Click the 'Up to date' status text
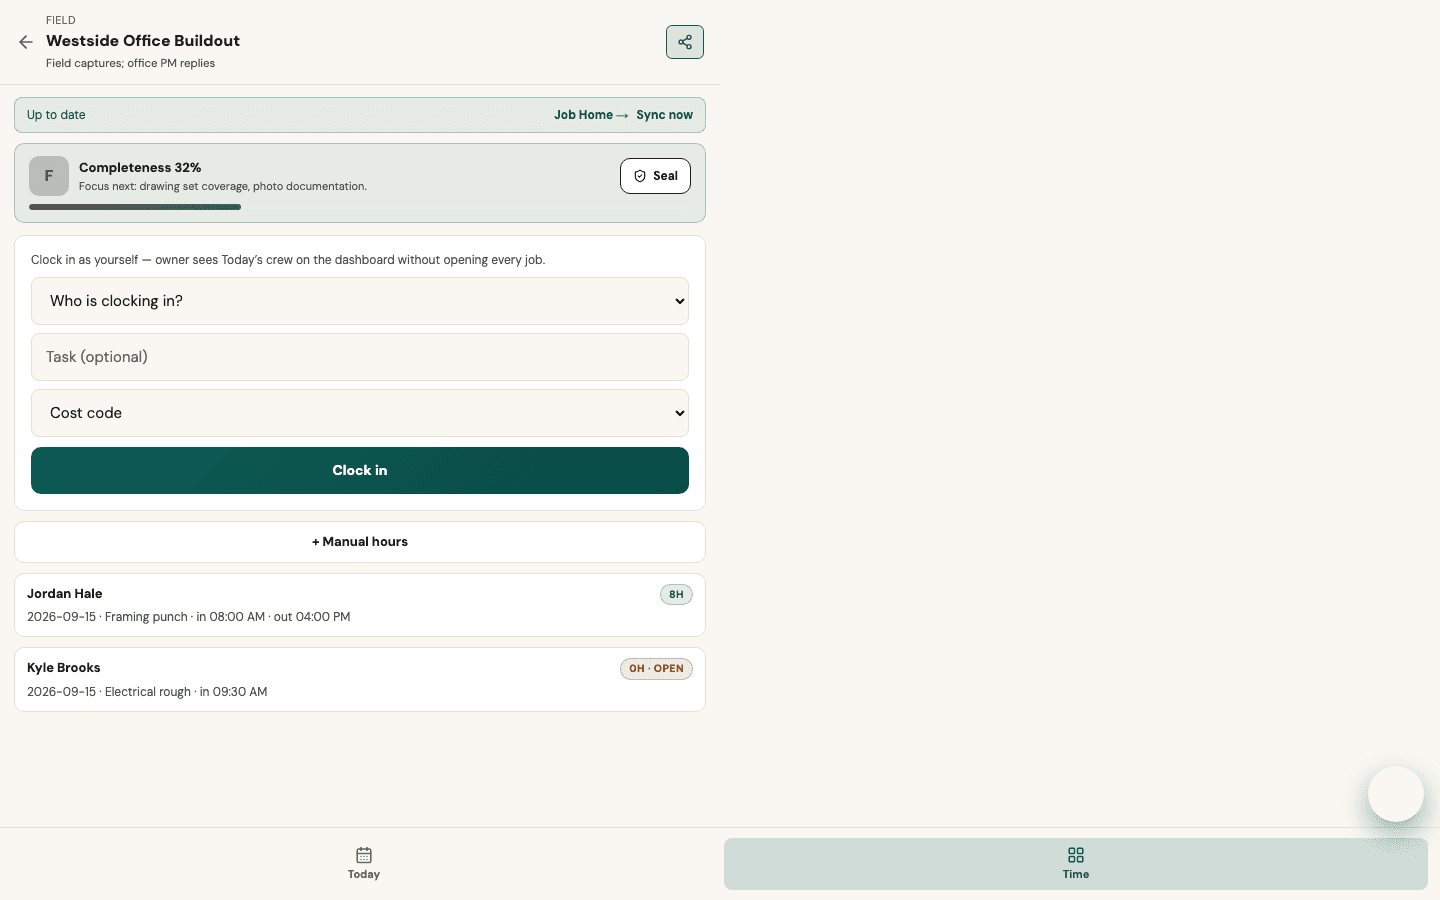 [56, 115]
